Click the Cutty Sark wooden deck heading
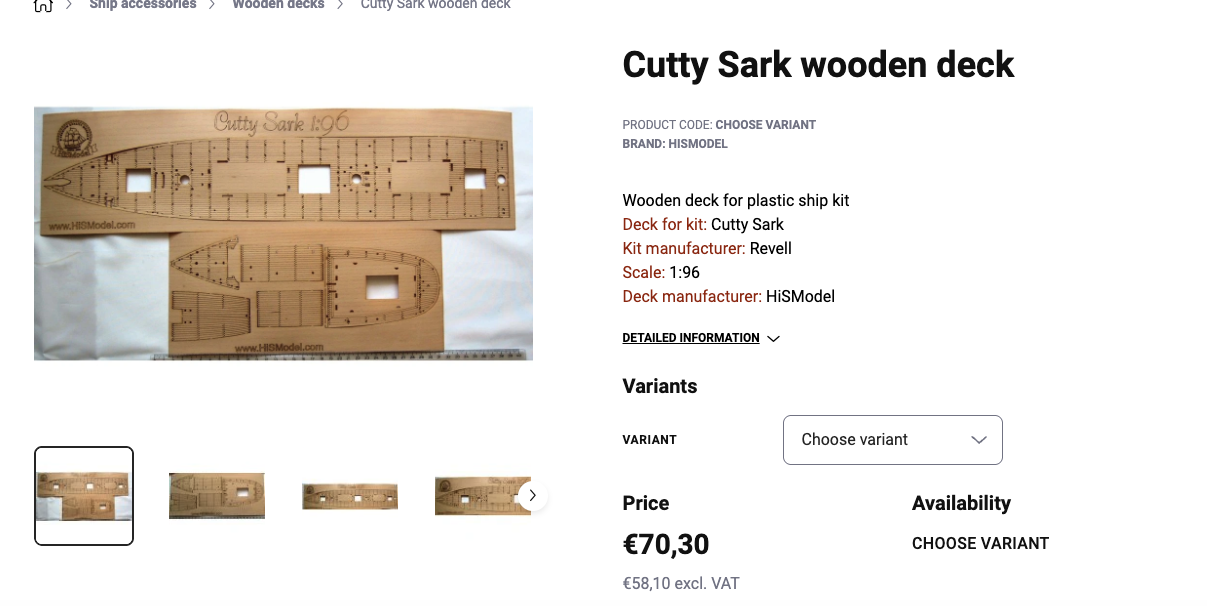 pyautogui.click(x=818, y=65)
